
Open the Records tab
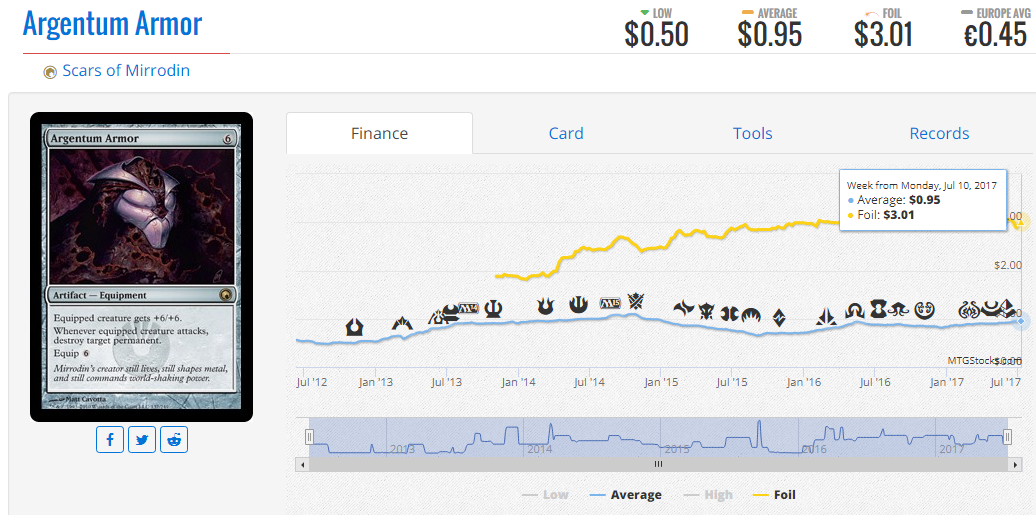coord(939,134)
